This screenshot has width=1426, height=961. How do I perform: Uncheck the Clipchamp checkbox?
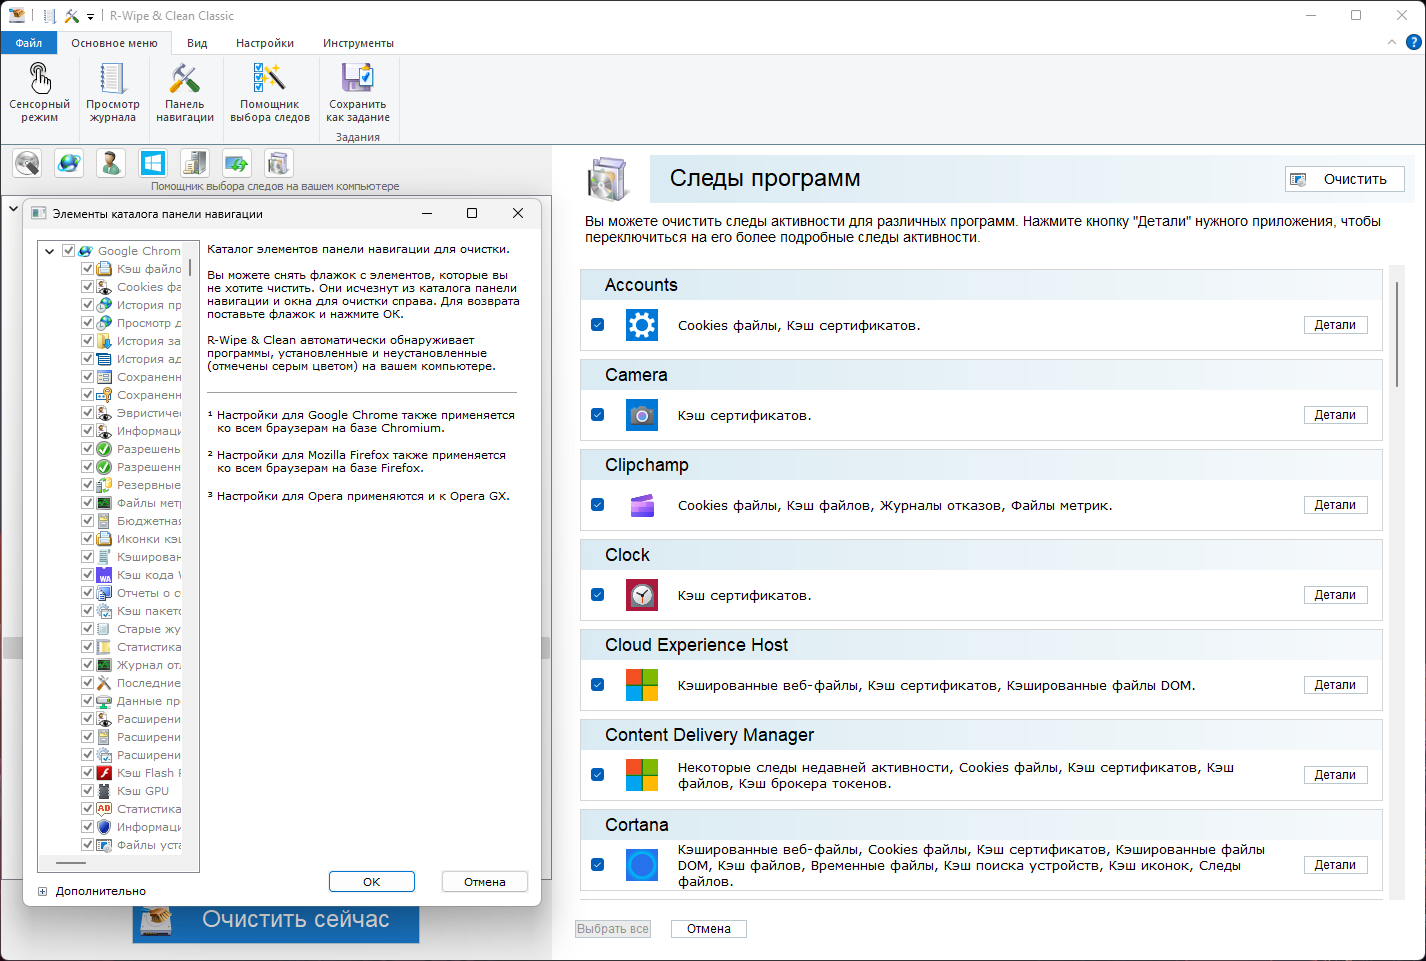(x=598, y=505)
